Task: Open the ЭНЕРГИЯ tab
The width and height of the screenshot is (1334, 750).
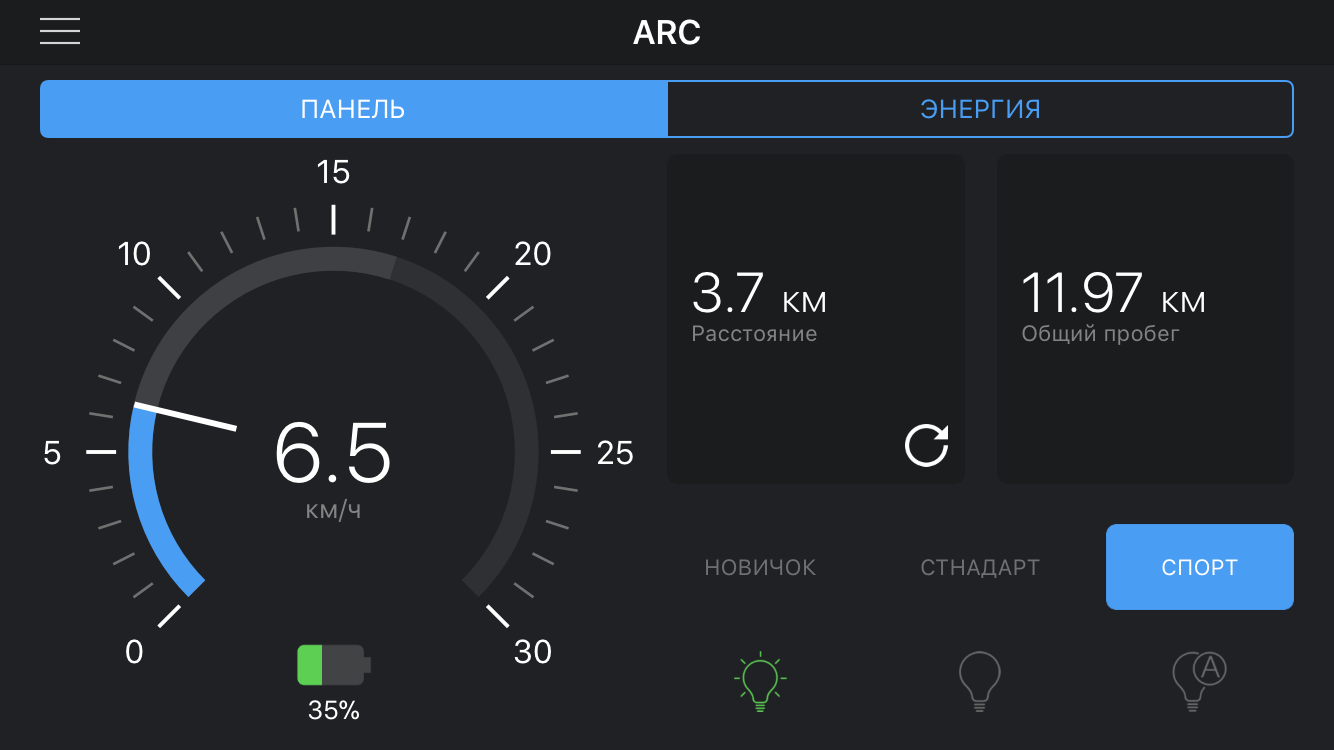Action: pyautogui.click(x=980, y=109)
